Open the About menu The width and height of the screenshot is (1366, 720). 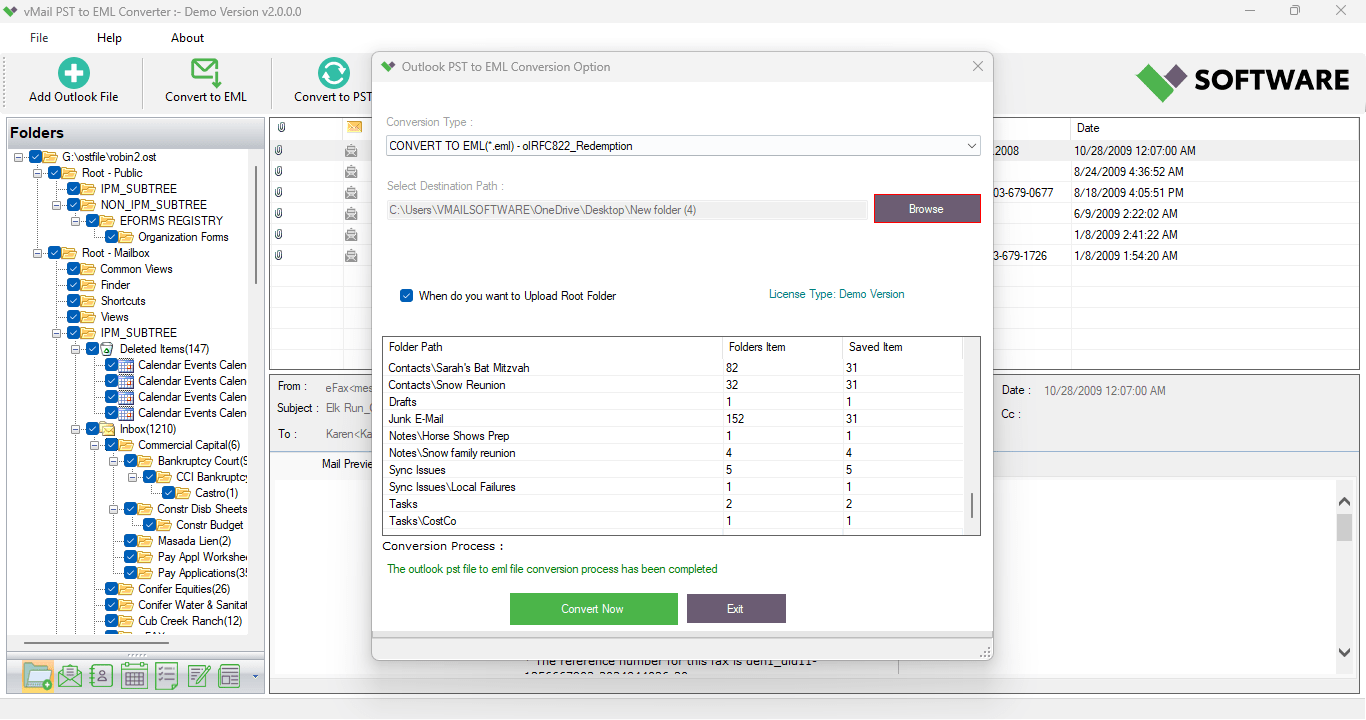187,38
